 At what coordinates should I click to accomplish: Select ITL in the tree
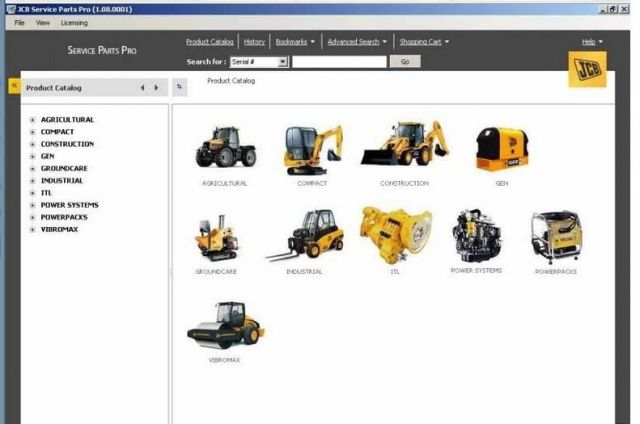(x=46, y=193)
